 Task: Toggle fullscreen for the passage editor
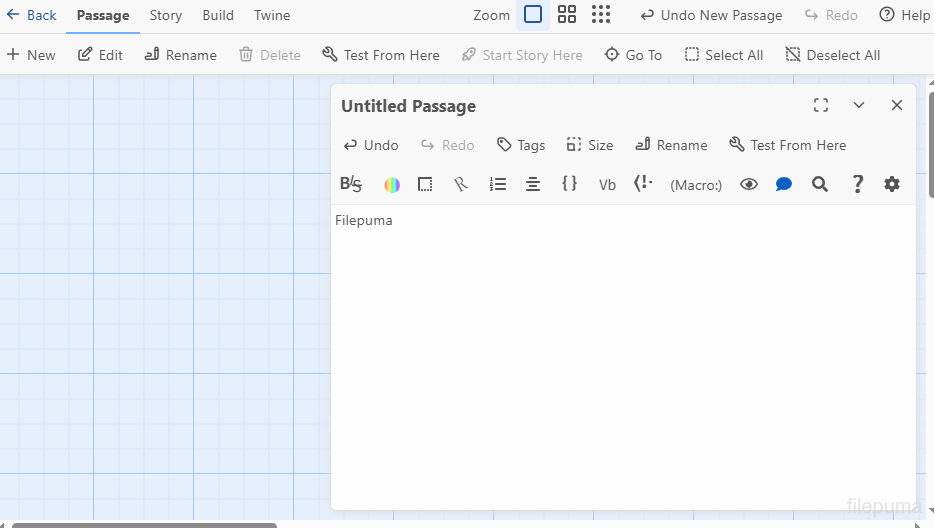pyautogui.click(x=821, y=106)
